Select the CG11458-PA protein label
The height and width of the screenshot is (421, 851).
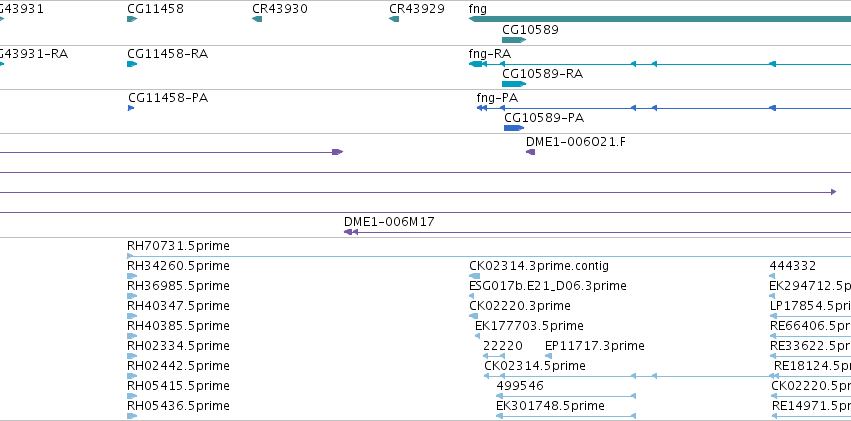(x=168, y=98)
